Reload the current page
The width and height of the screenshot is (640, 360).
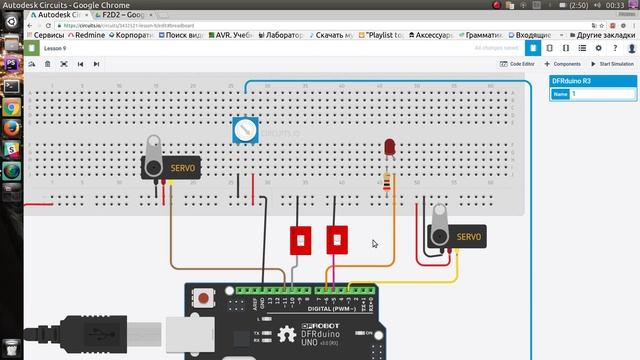[x=48, y=25]
